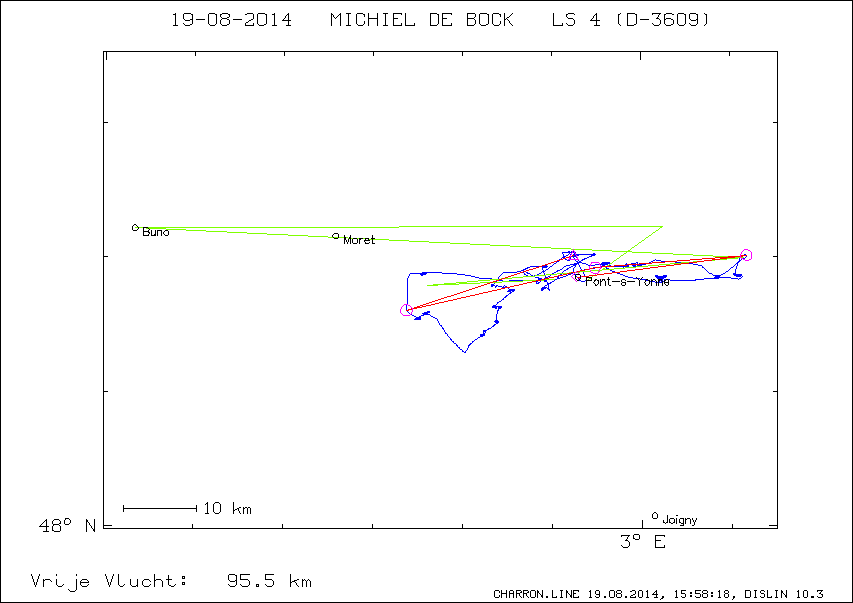
Task: Click the 95.5 km distance value
Action: click(x=269, y=581)
